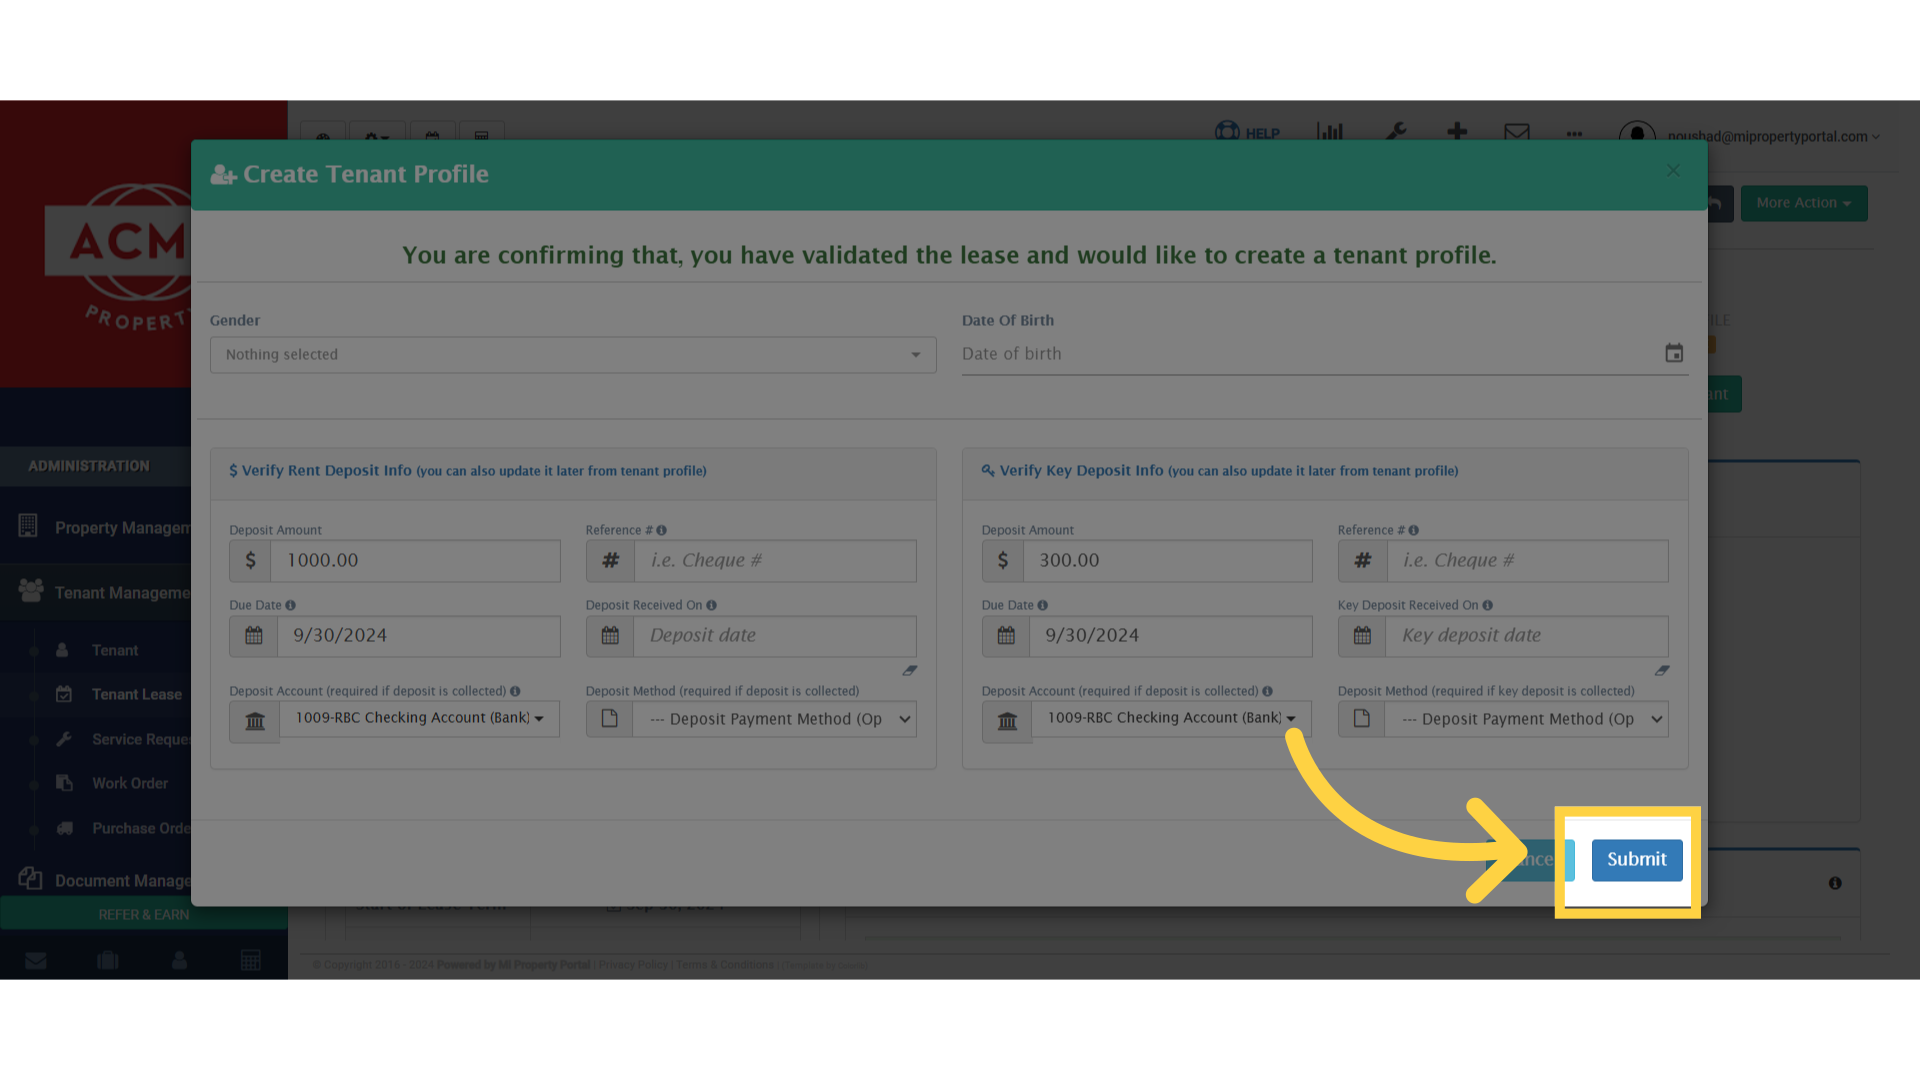Click info icon next to Rent Due Date label

coord(290,606)
